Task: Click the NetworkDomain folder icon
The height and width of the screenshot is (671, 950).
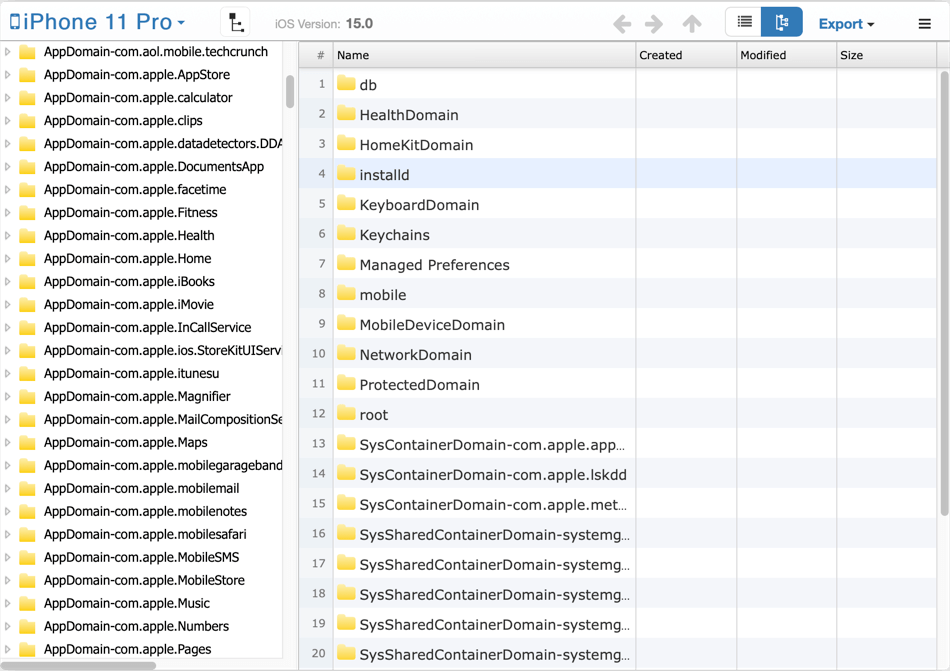Action: coord(346,353)
